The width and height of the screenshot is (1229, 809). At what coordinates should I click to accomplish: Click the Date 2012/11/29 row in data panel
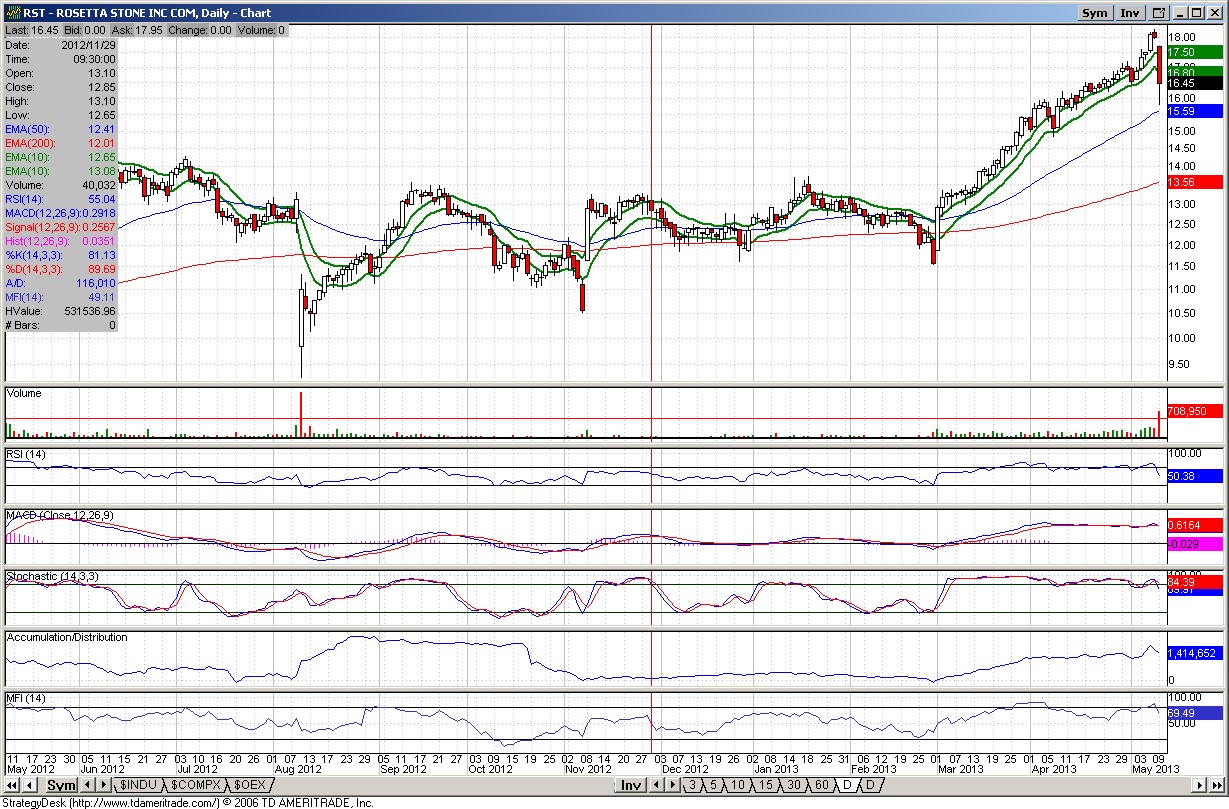pyautogui.click(x=61, y=45)
